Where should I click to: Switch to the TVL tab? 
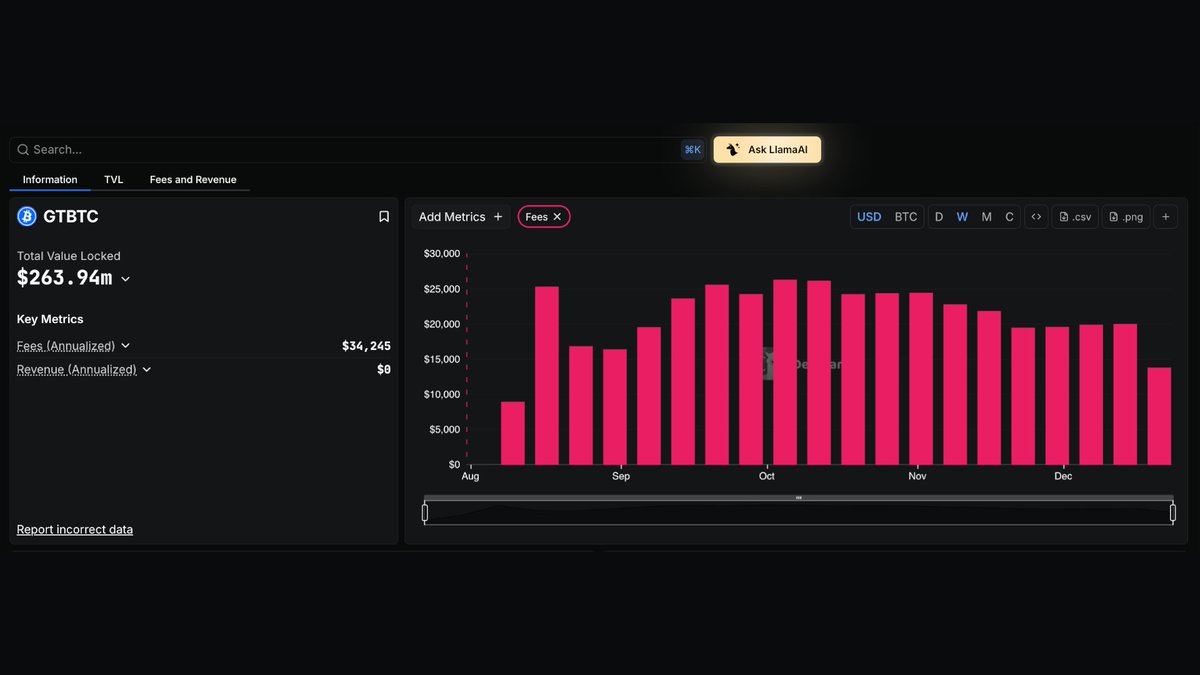point(113,180)
